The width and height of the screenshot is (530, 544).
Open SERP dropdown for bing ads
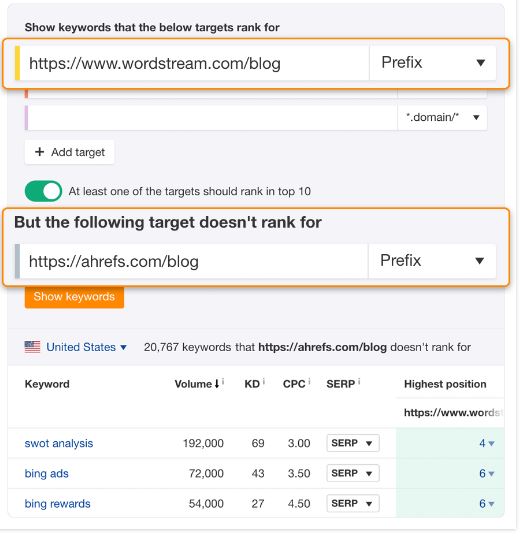click(353, 473)
